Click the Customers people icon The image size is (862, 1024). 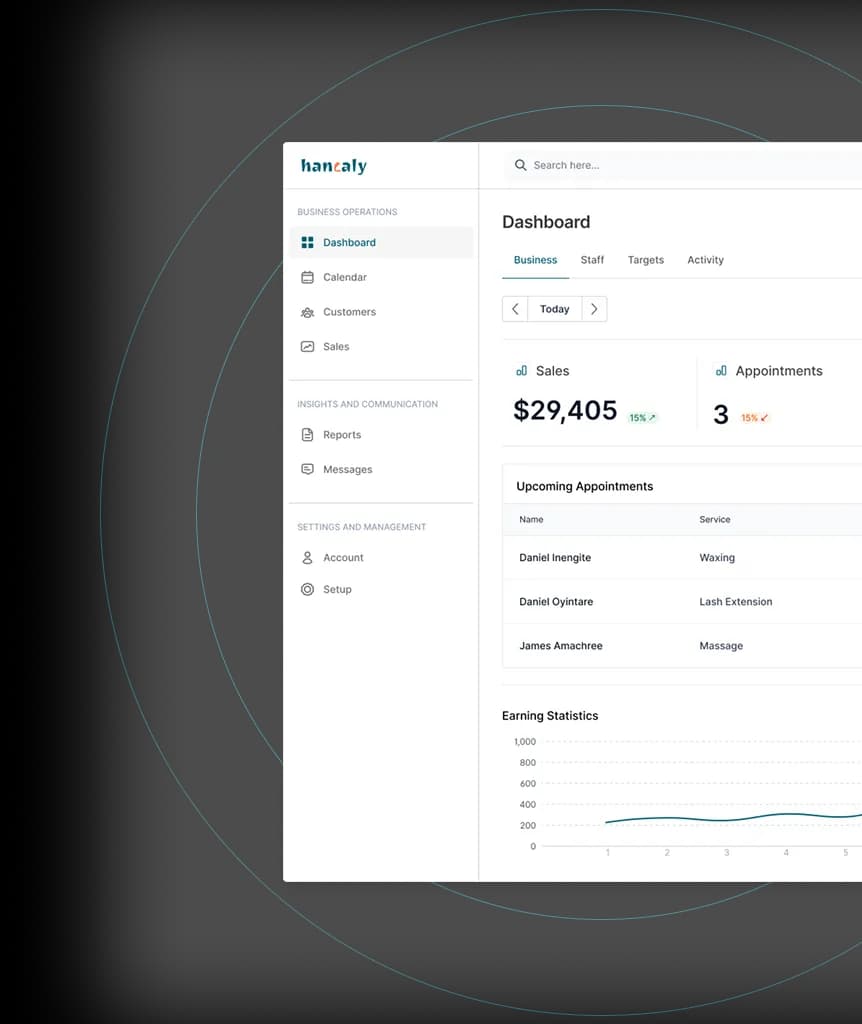pyautogui.click(x=306, y=312)
